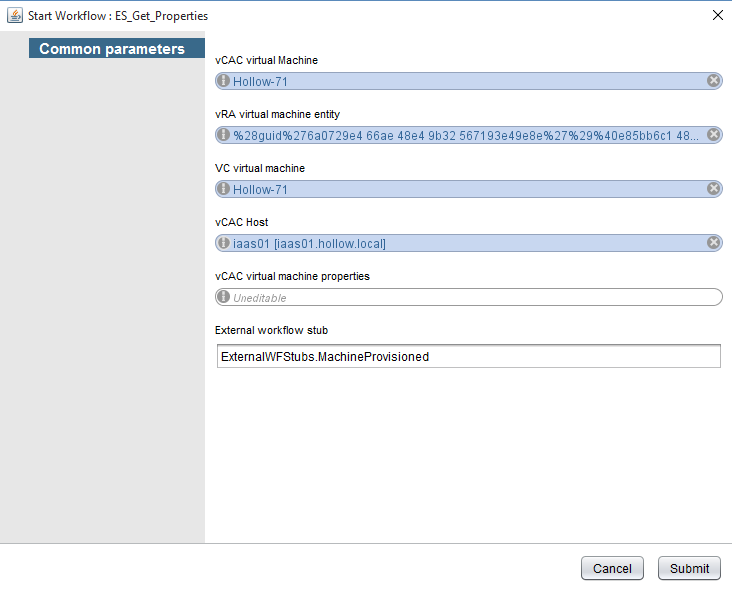Viewport: 732px width, 592px height.
Task: Click info icon in vRA virtual machine entity field
Action: point(224,135)
